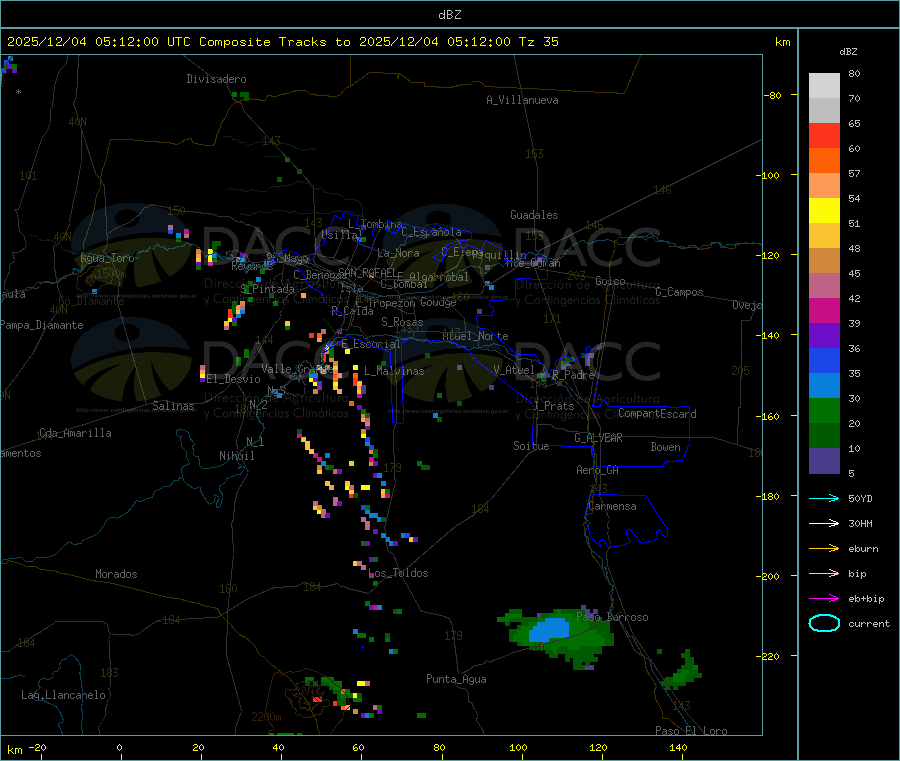Click the 'A_Villanueva' map label

point(522,100)
